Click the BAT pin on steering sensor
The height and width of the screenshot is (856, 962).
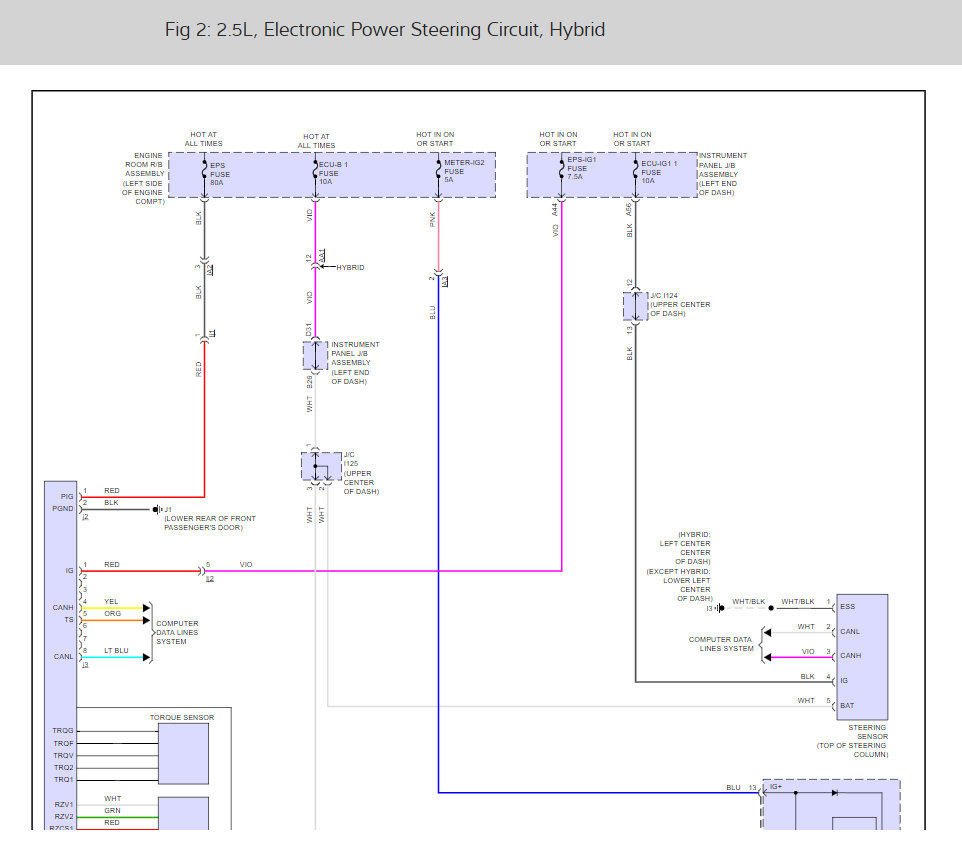tap(847, 706)
